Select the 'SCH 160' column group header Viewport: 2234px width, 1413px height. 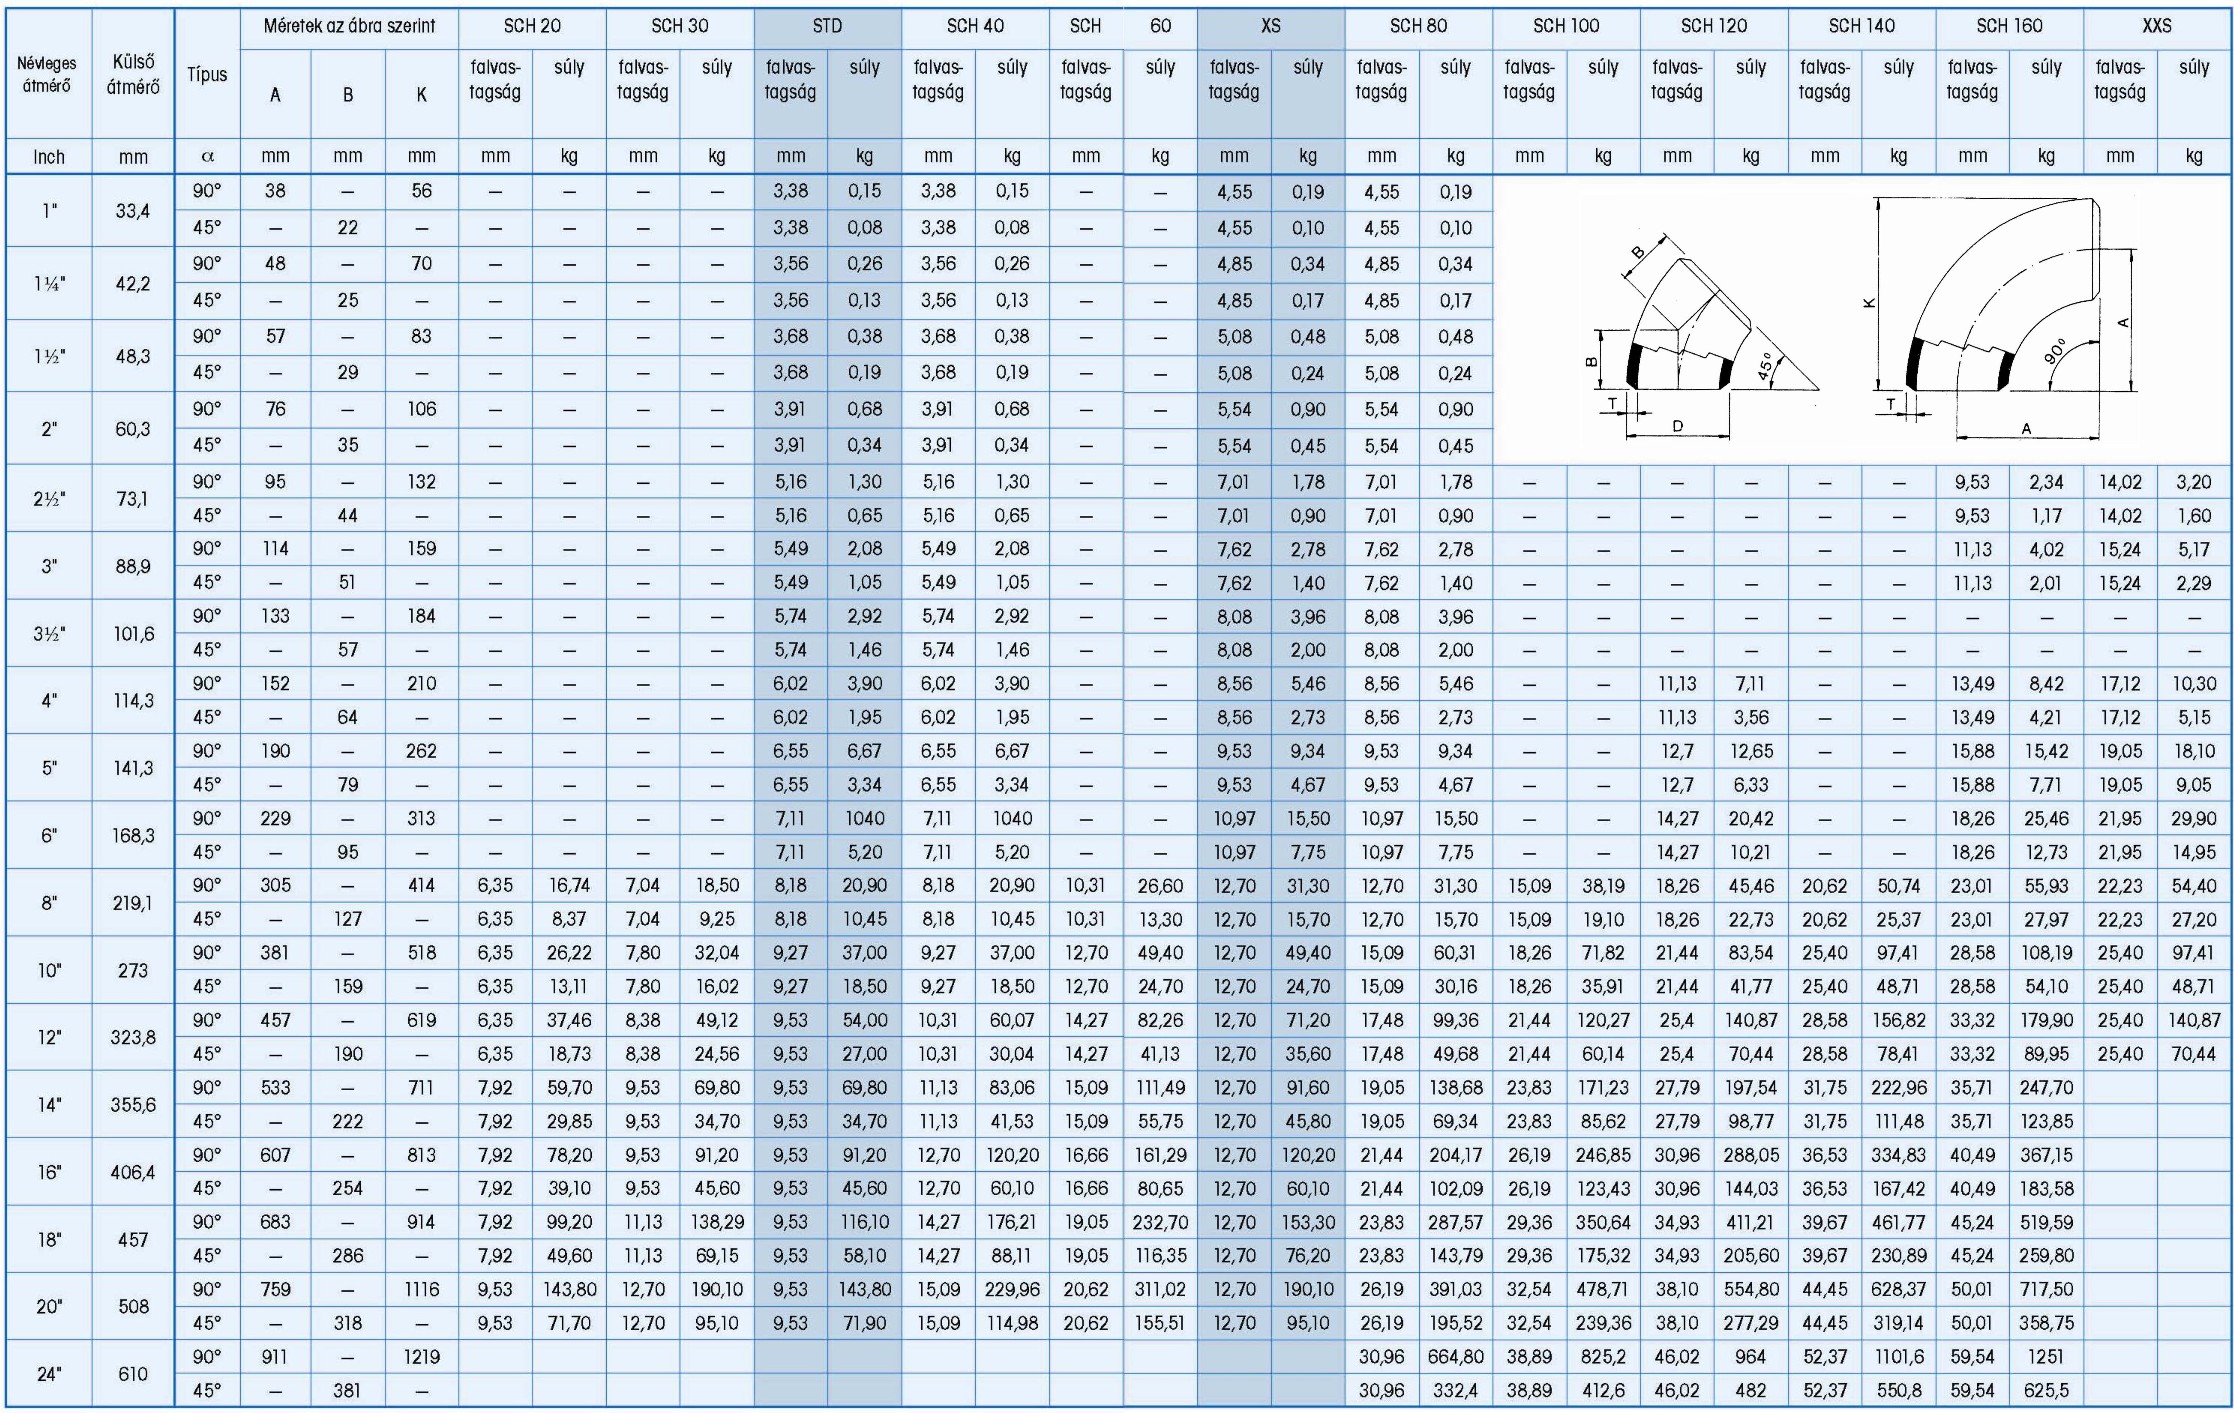point(2009,27)
